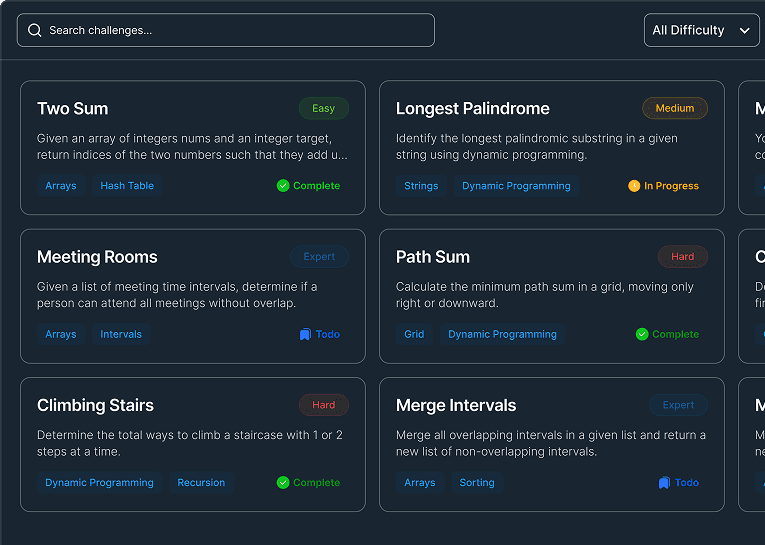Image resolution: width=765 pixels, height=545 pixels.
Task: Click the search magnifier icon
Action: (35, 30)
